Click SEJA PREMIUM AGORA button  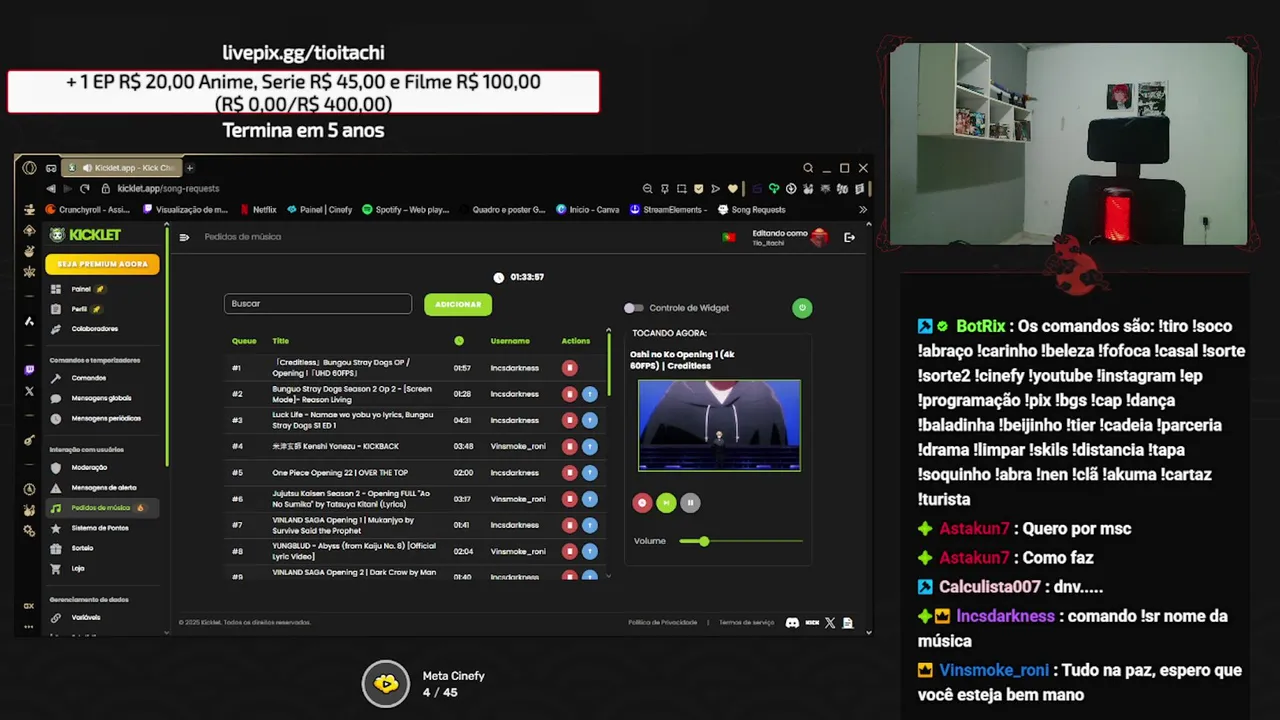102,264
